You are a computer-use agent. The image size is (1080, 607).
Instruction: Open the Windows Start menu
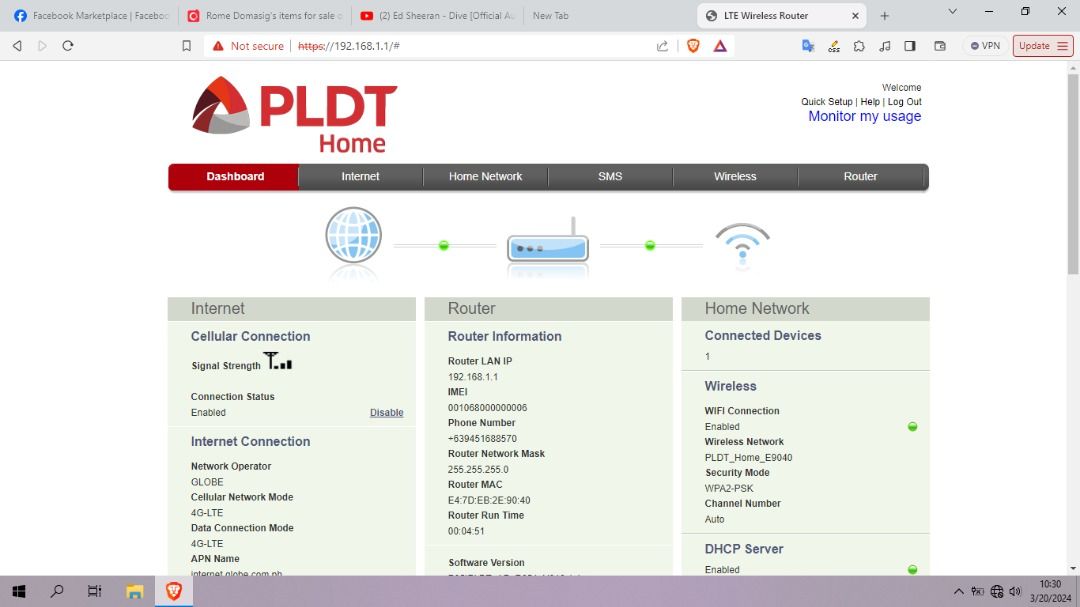[x=19, y=591]
